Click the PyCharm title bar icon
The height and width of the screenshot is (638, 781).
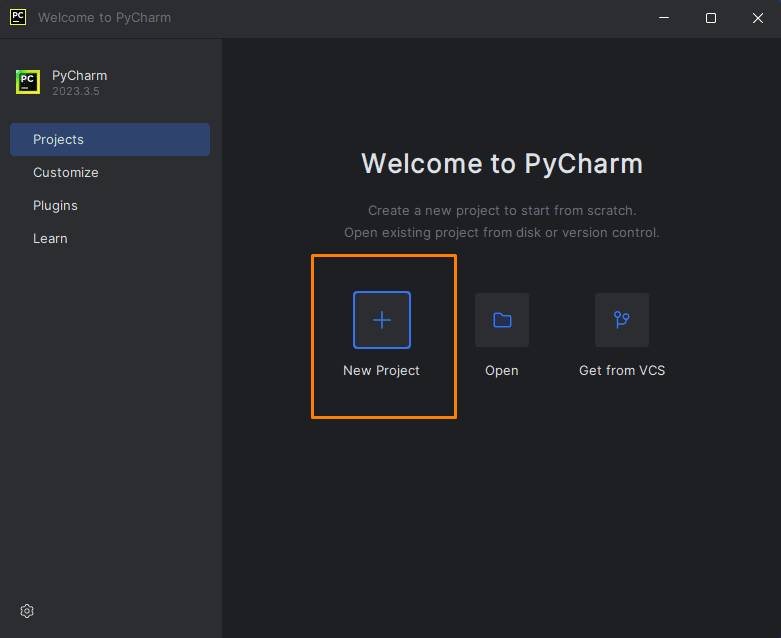coord(18,17)
